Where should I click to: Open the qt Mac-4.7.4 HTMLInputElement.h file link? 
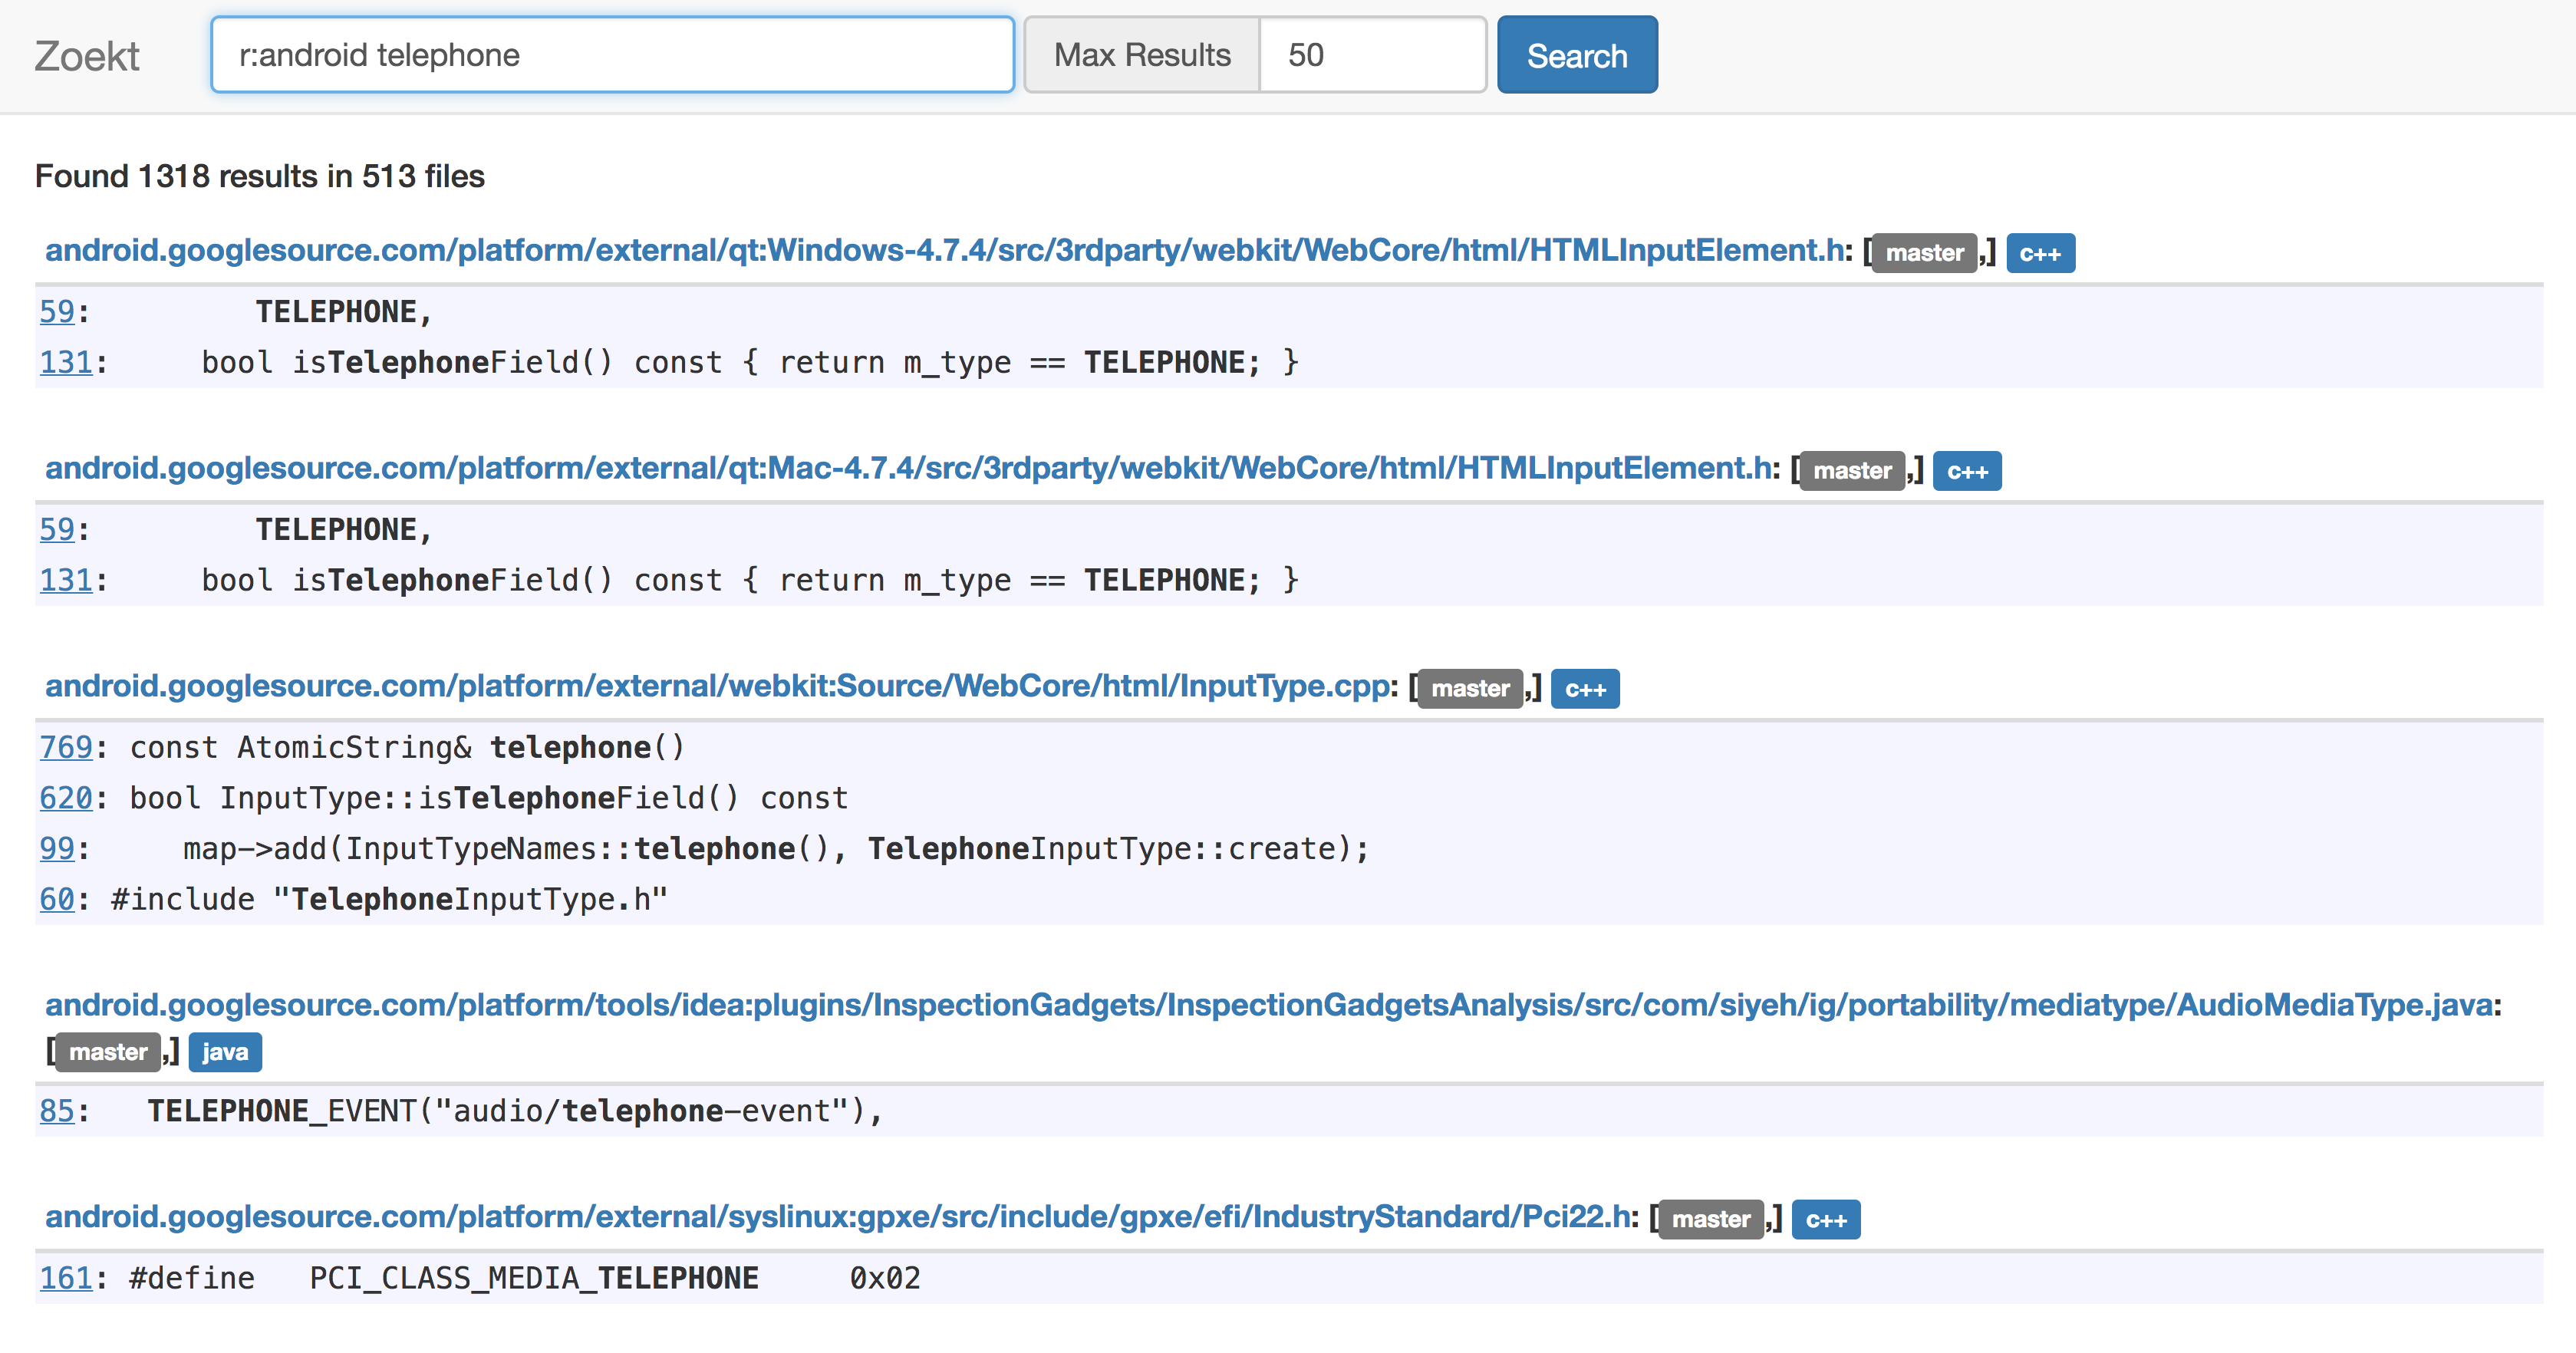908,468
